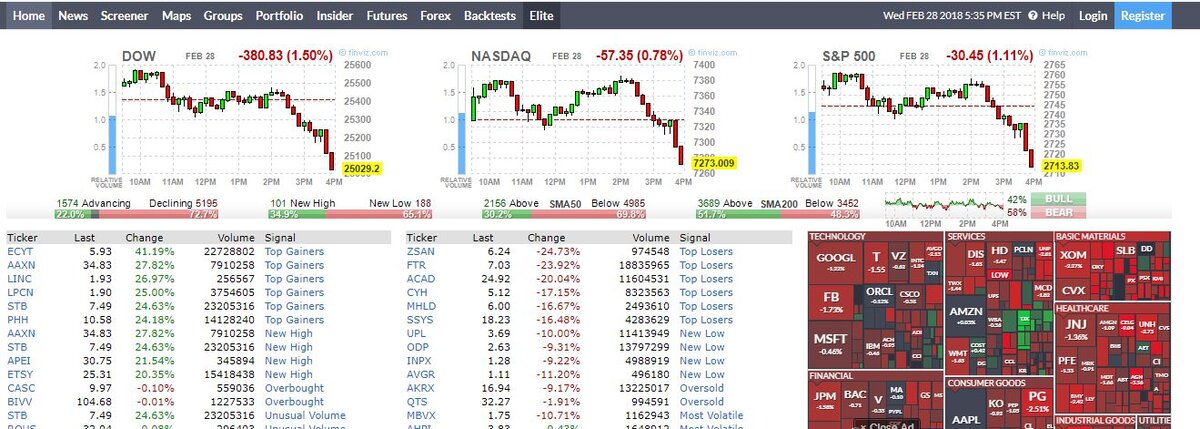The width and height of the screenshot is (1200, 429).
Task: Open the CYH ticker
Action: (x=418, y=293)
